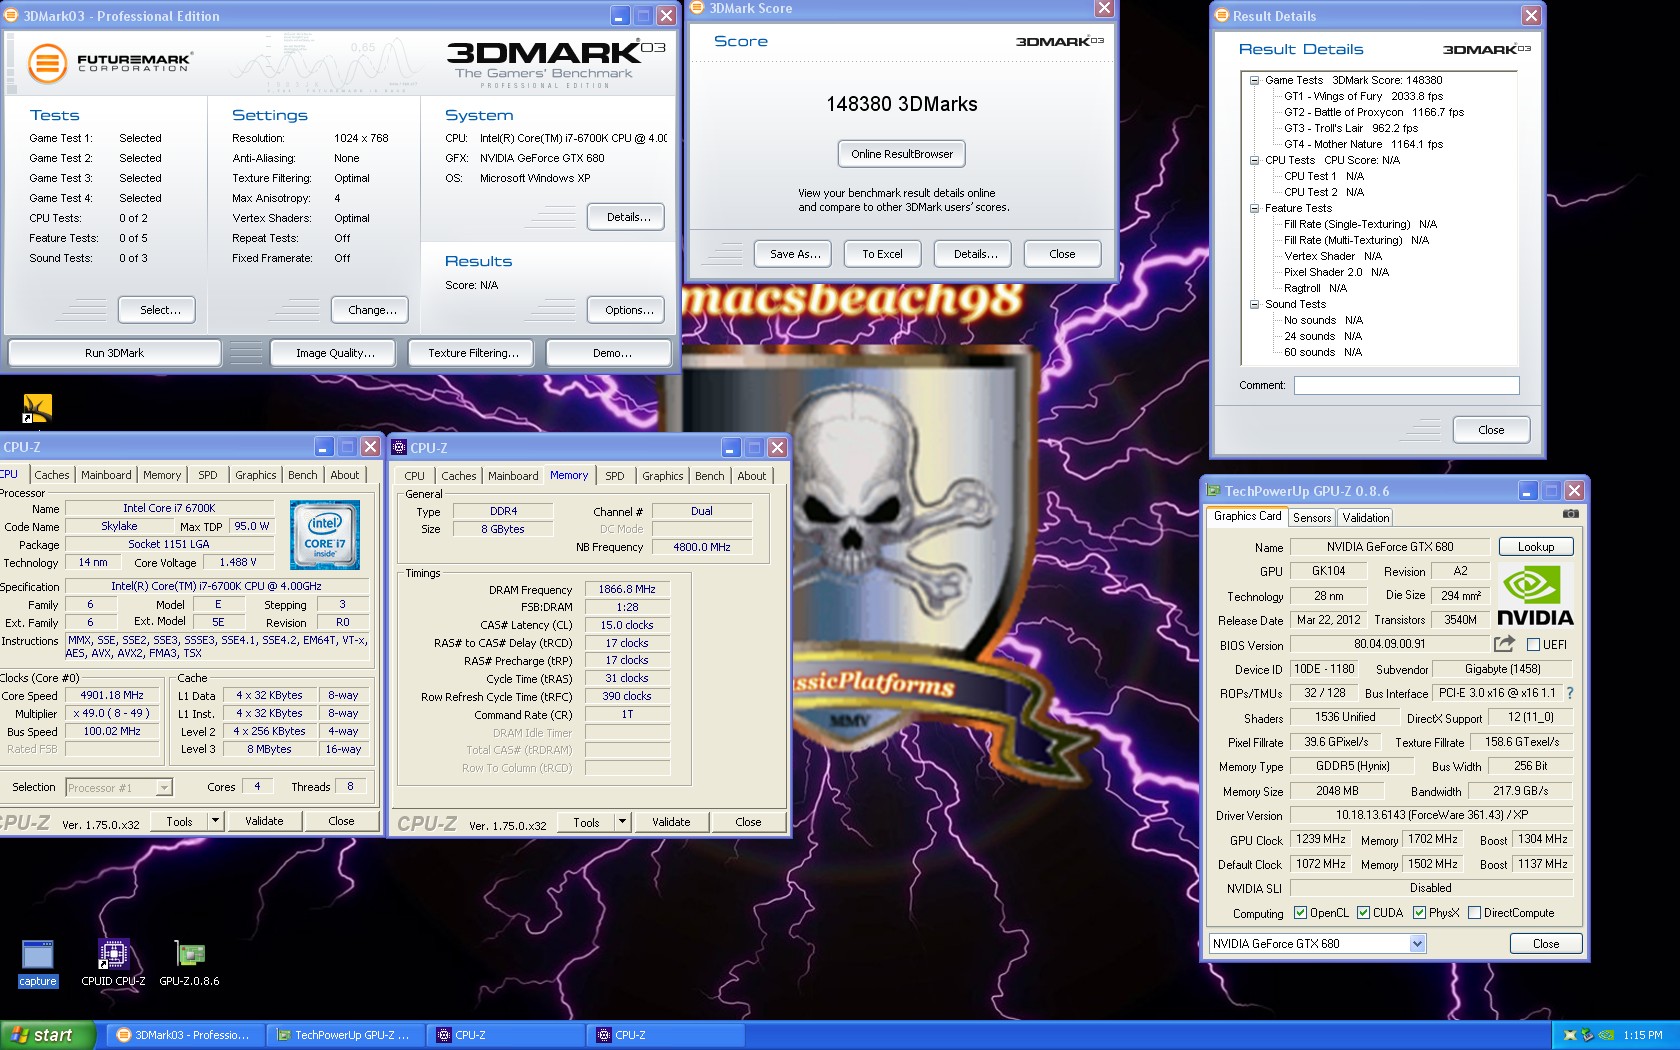The height and width of the screenshot is (1050, 1680).
Task: Click the title bar icon of the Result Details window
Action: (1221, 15)
